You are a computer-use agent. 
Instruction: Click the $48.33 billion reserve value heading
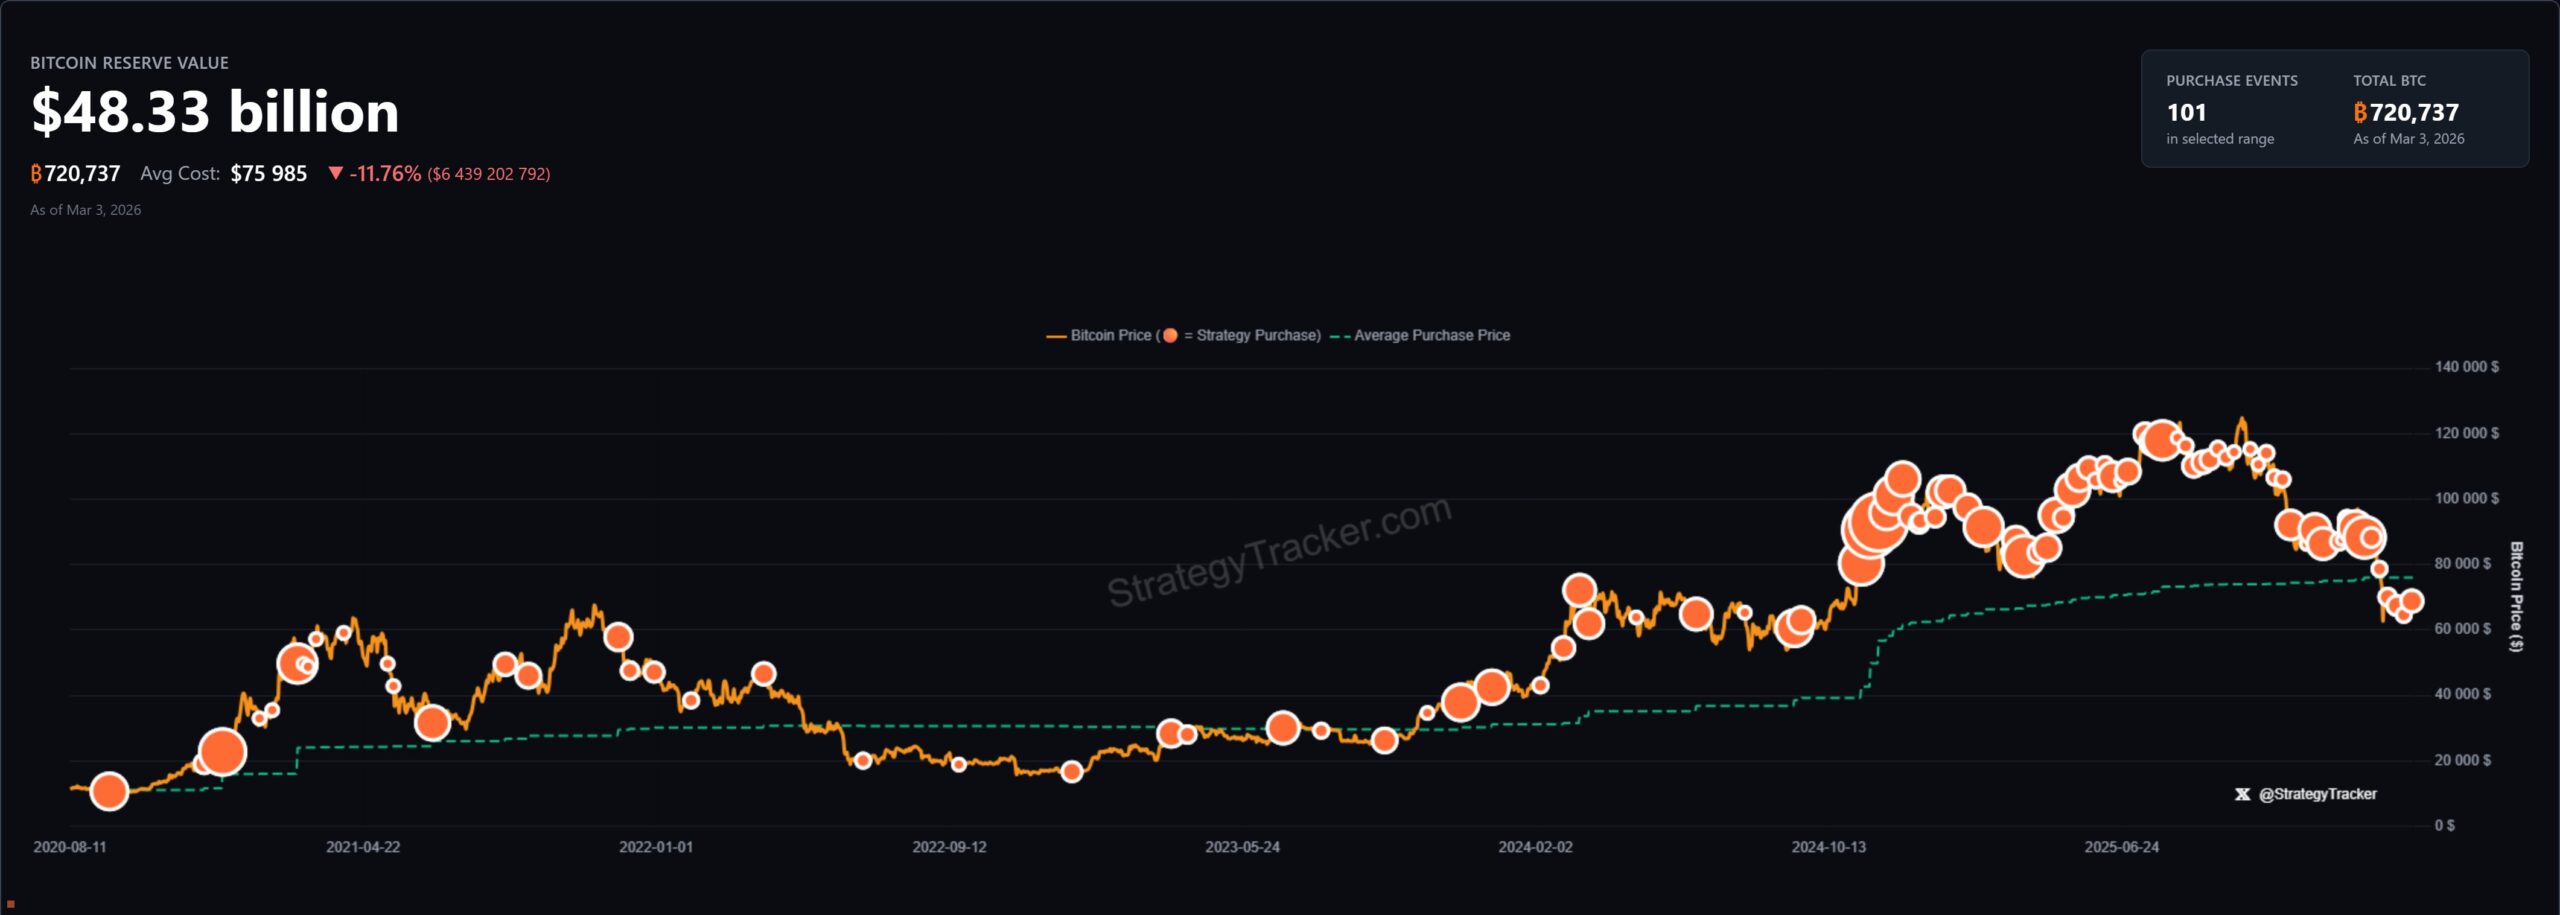tap(215, 111)
